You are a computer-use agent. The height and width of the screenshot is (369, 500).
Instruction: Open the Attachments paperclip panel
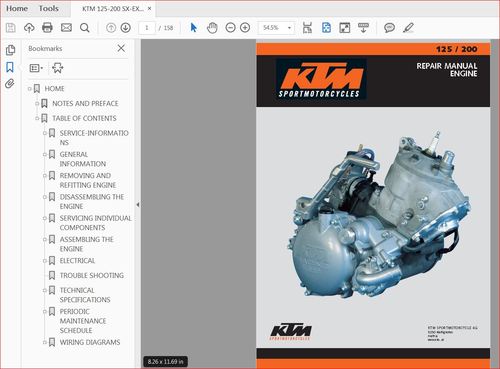coord(10,84)
